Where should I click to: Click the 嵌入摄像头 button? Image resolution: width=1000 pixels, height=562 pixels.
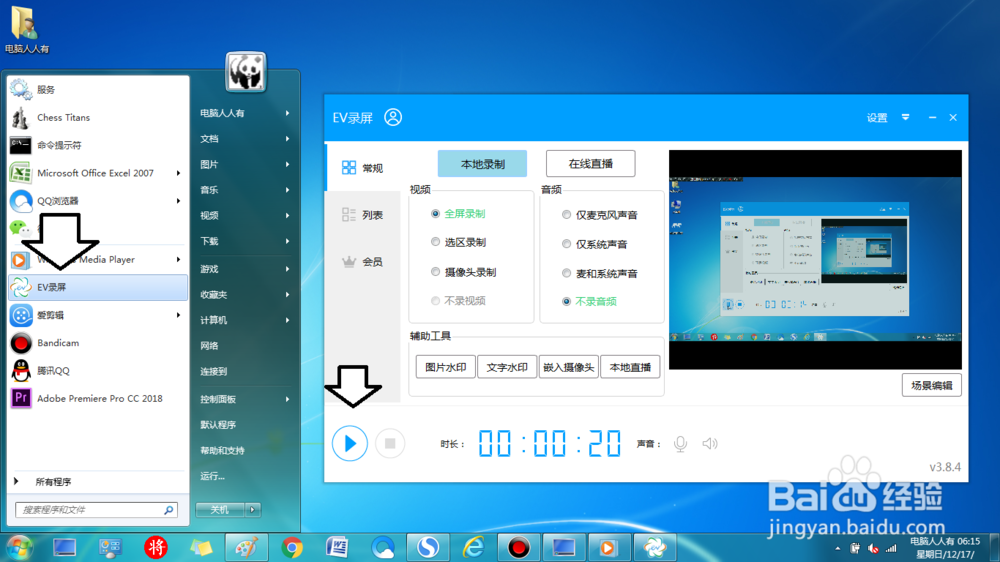coord(568,367)
